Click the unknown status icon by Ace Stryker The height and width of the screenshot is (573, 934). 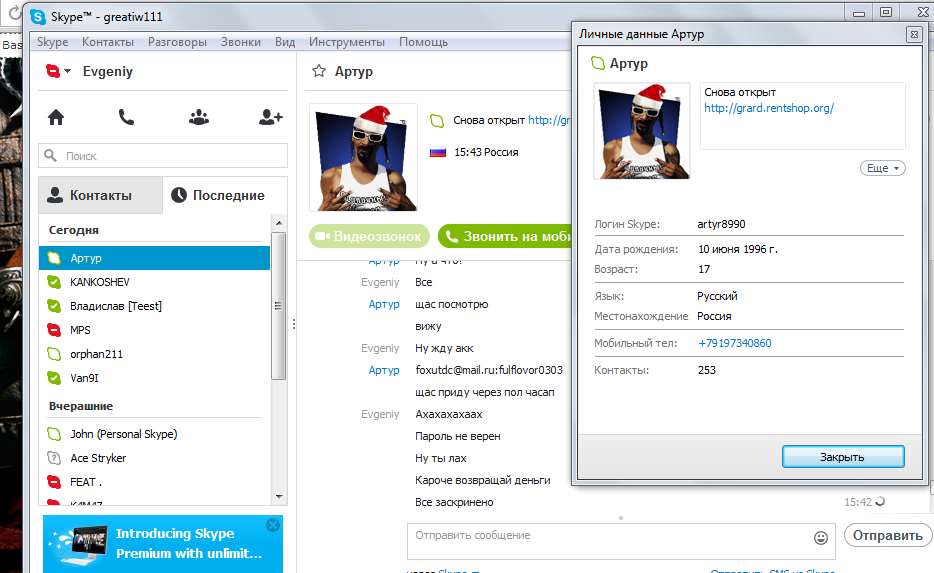pyautogui.click(x=54, y=458)
